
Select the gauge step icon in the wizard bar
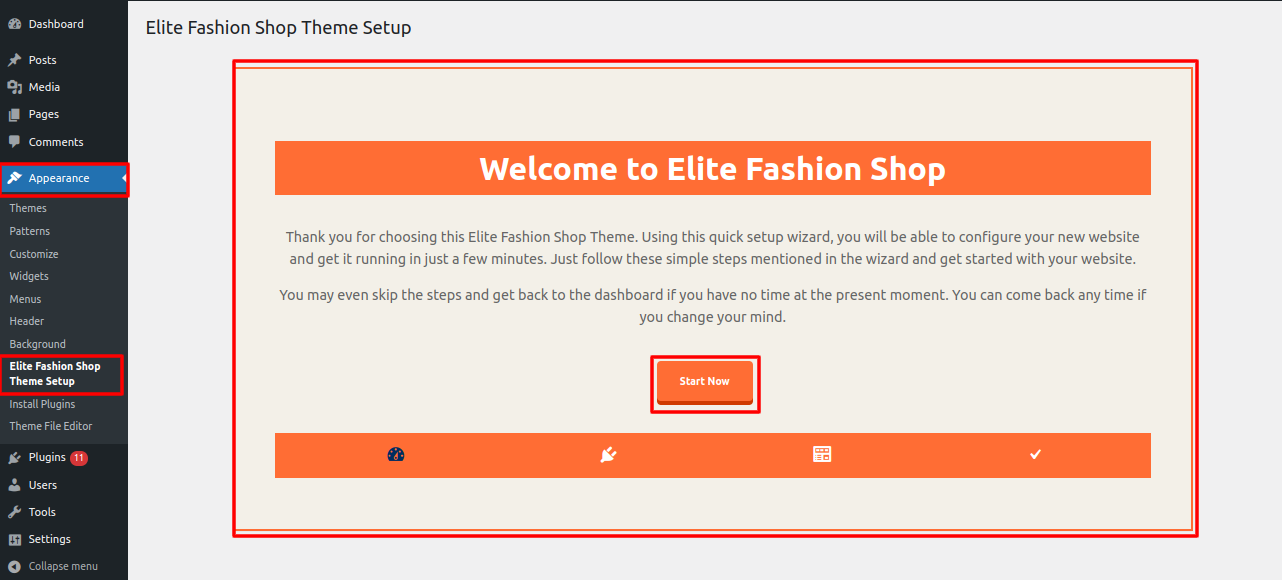[396, 455]
